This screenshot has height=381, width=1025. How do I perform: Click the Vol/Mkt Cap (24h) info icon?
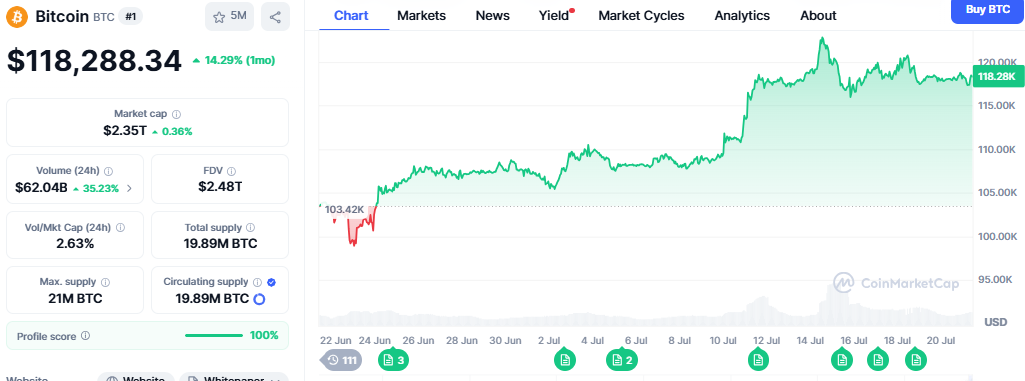[x=120, y=227]
